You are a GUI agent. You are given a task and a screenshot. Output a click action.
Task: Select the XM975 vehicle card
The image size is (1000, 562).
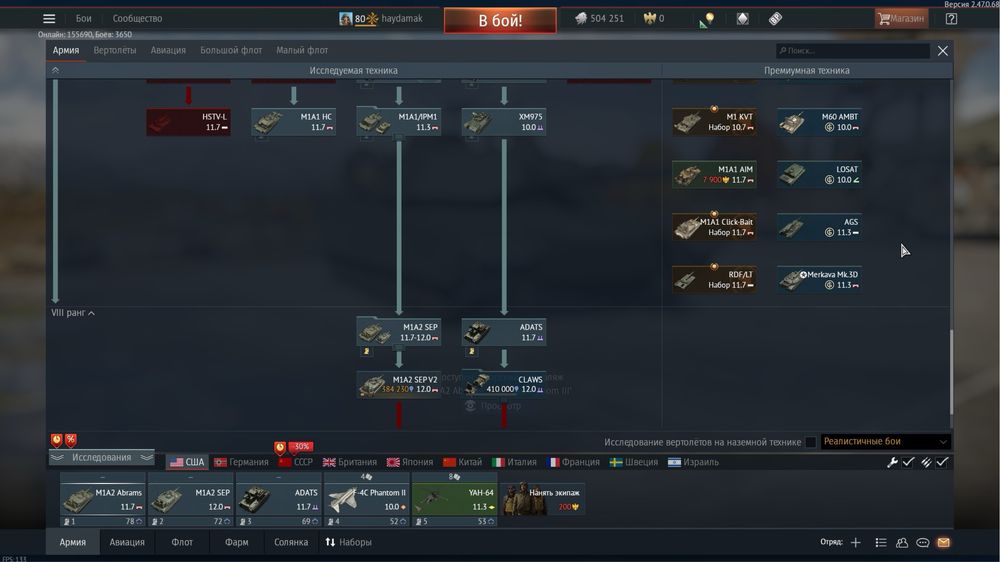click(x=504, y=122)
